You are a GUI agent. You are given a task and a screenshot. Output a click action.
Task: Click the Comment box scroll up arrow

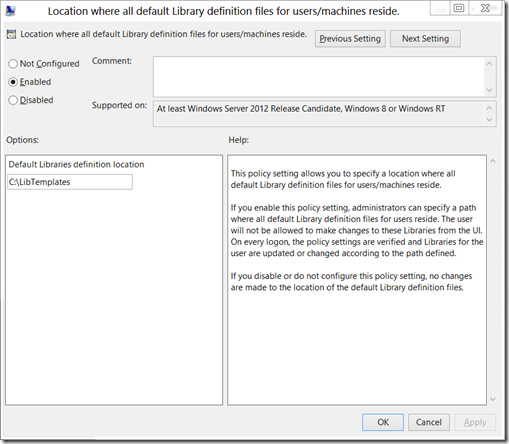pyautogui.click(x=489, y=63)
